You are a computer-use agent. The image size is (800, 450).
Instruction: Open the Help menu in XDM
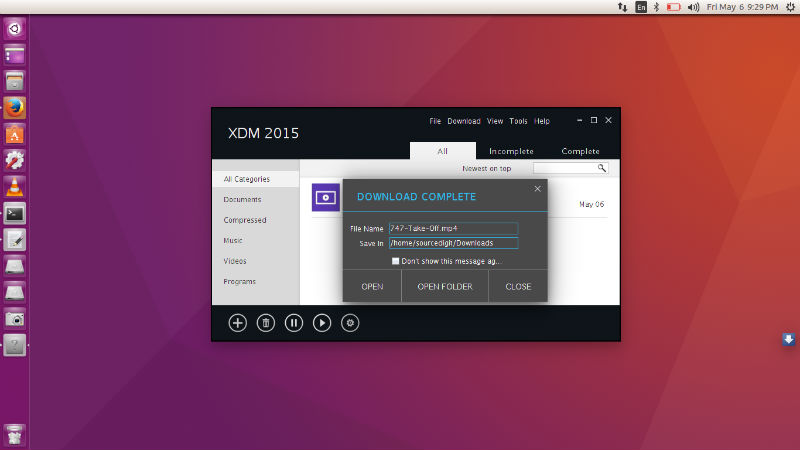point(542,121)
